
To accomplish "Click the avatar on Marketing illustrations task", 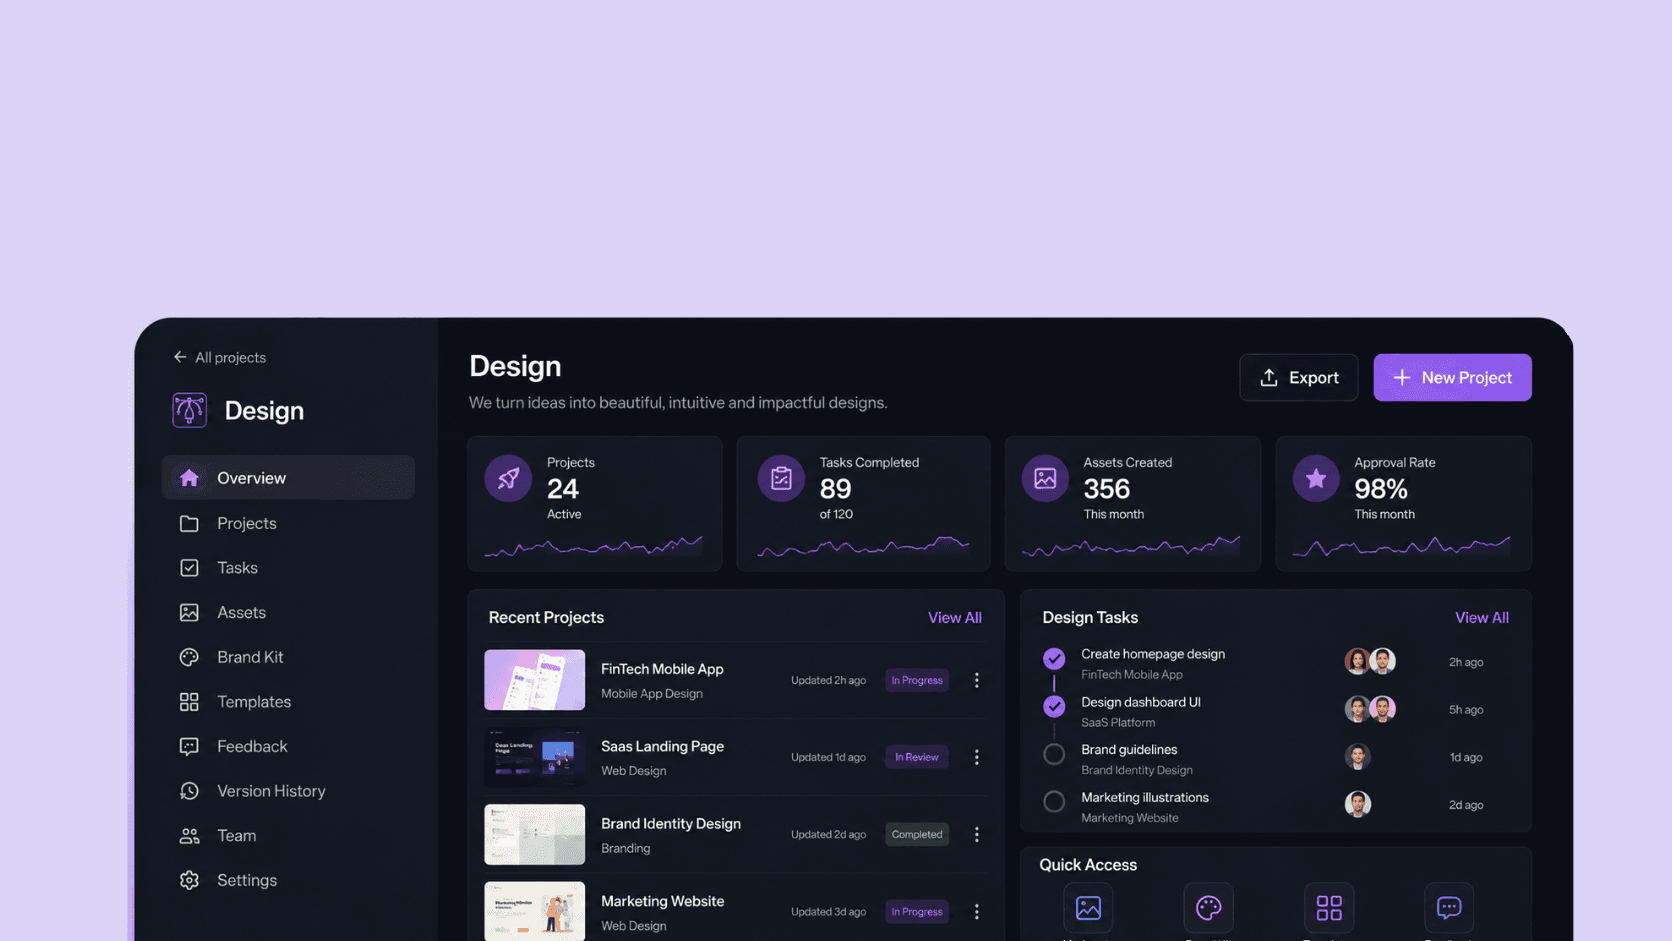I will point(1357,804).
